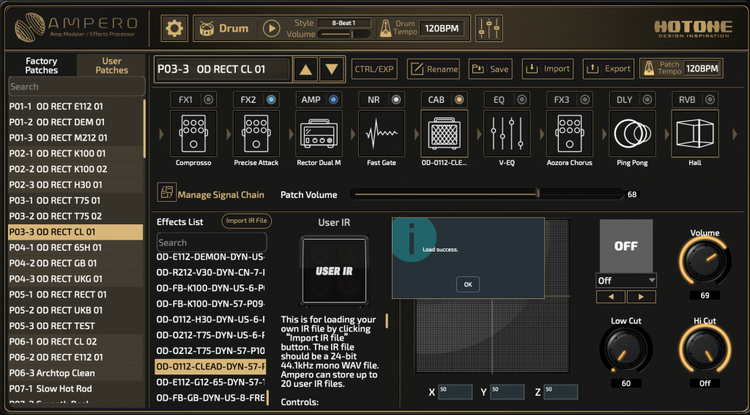Click the HOTONE brand logo

pos(693,29)
